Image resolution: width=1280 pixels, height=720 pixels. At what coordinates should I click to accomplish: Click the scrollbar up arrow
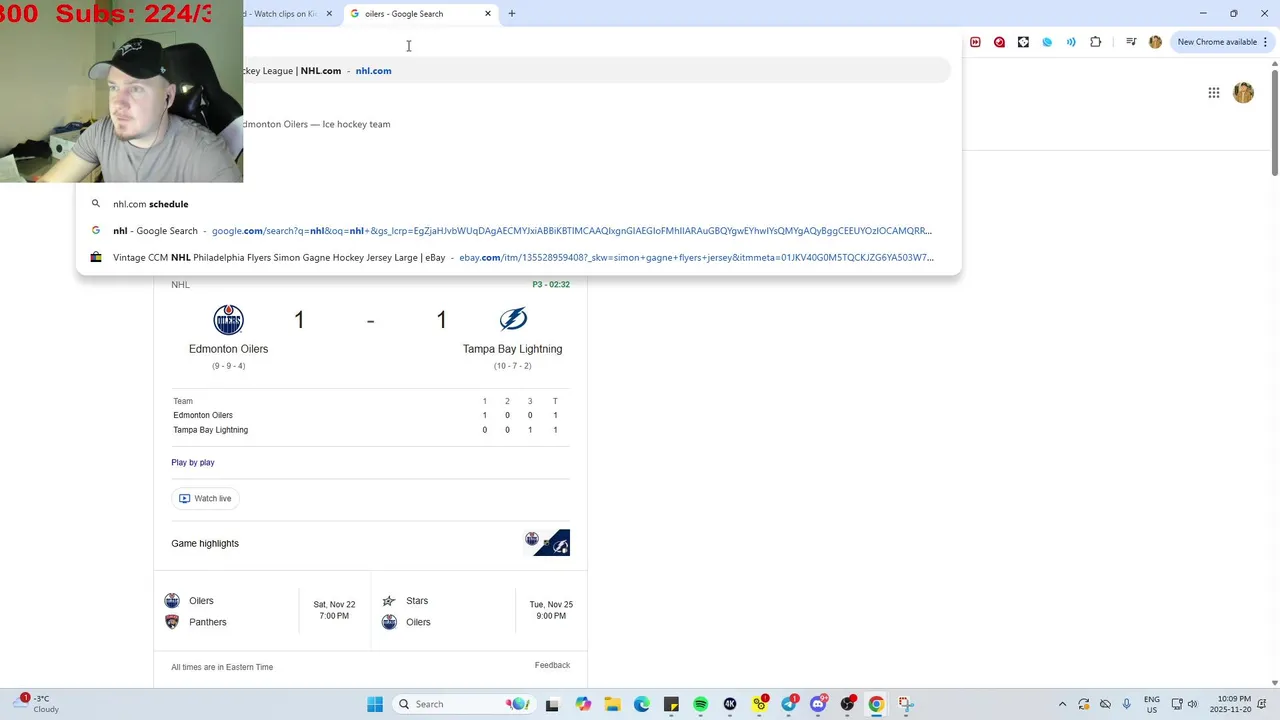pos(1274,64)
